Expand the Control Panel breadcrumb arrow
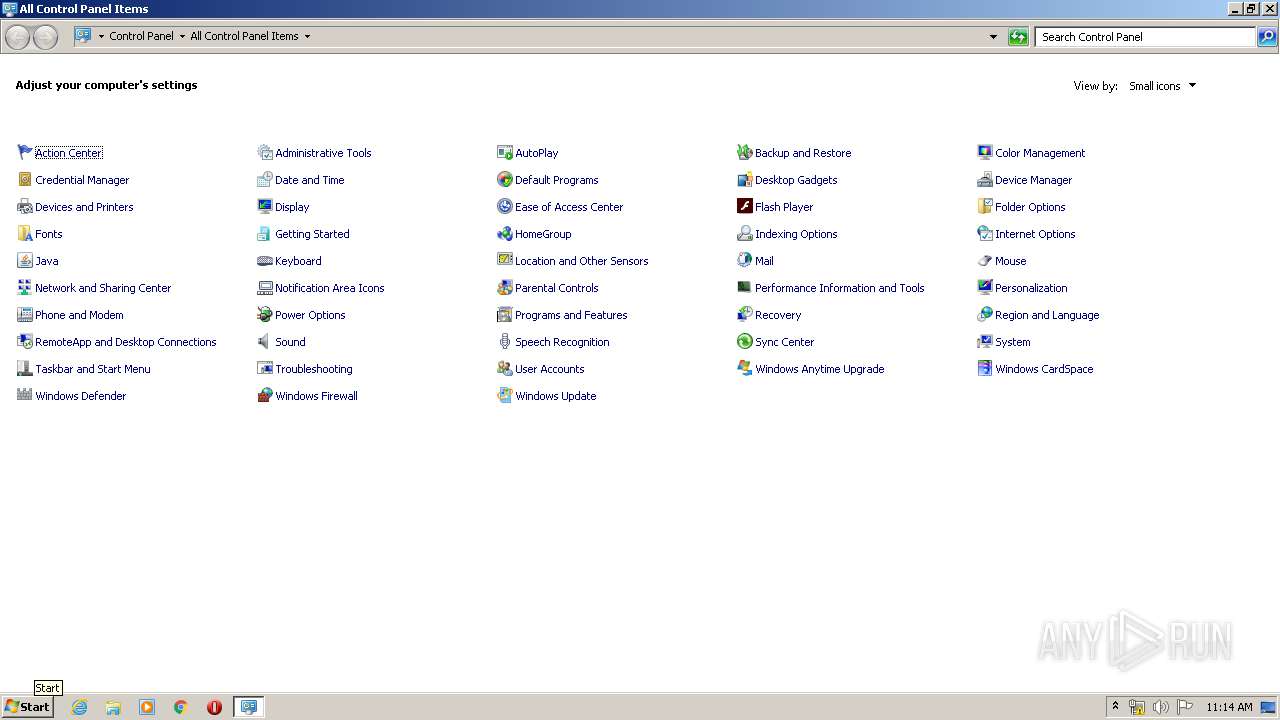 point(182,36)
